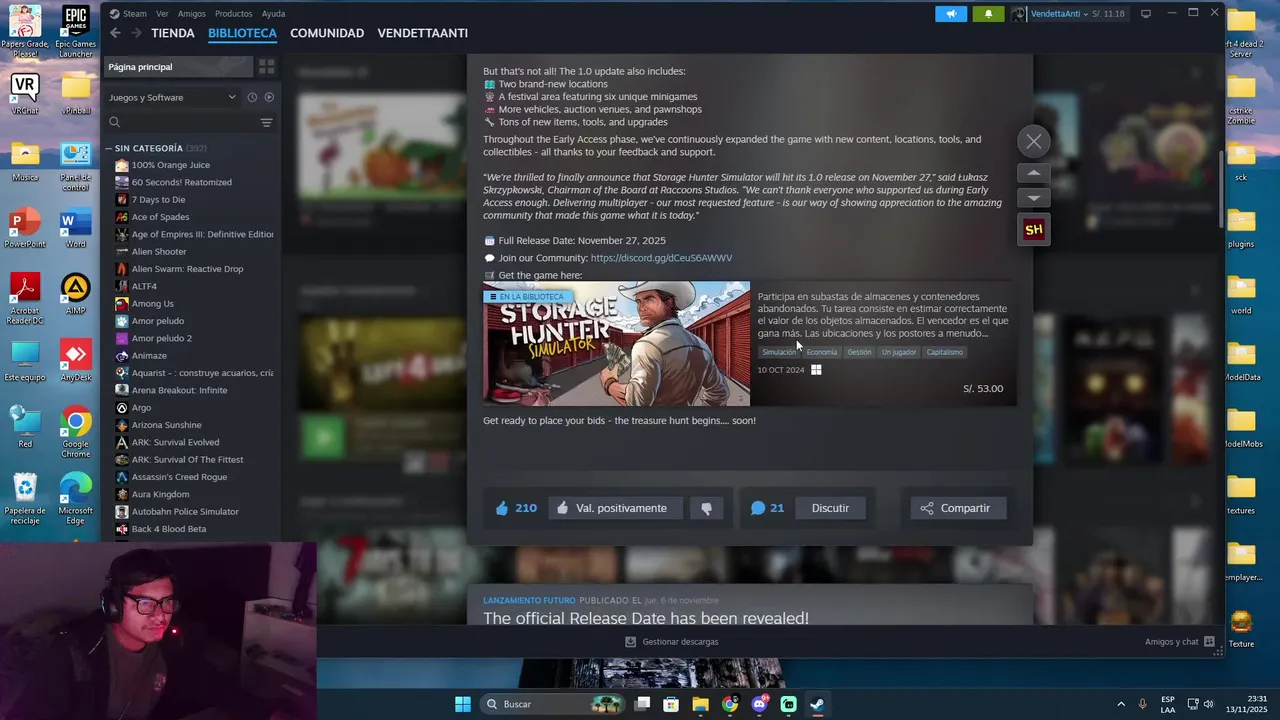
Task: Click the Discutir button
Action: tap(830, 508)
